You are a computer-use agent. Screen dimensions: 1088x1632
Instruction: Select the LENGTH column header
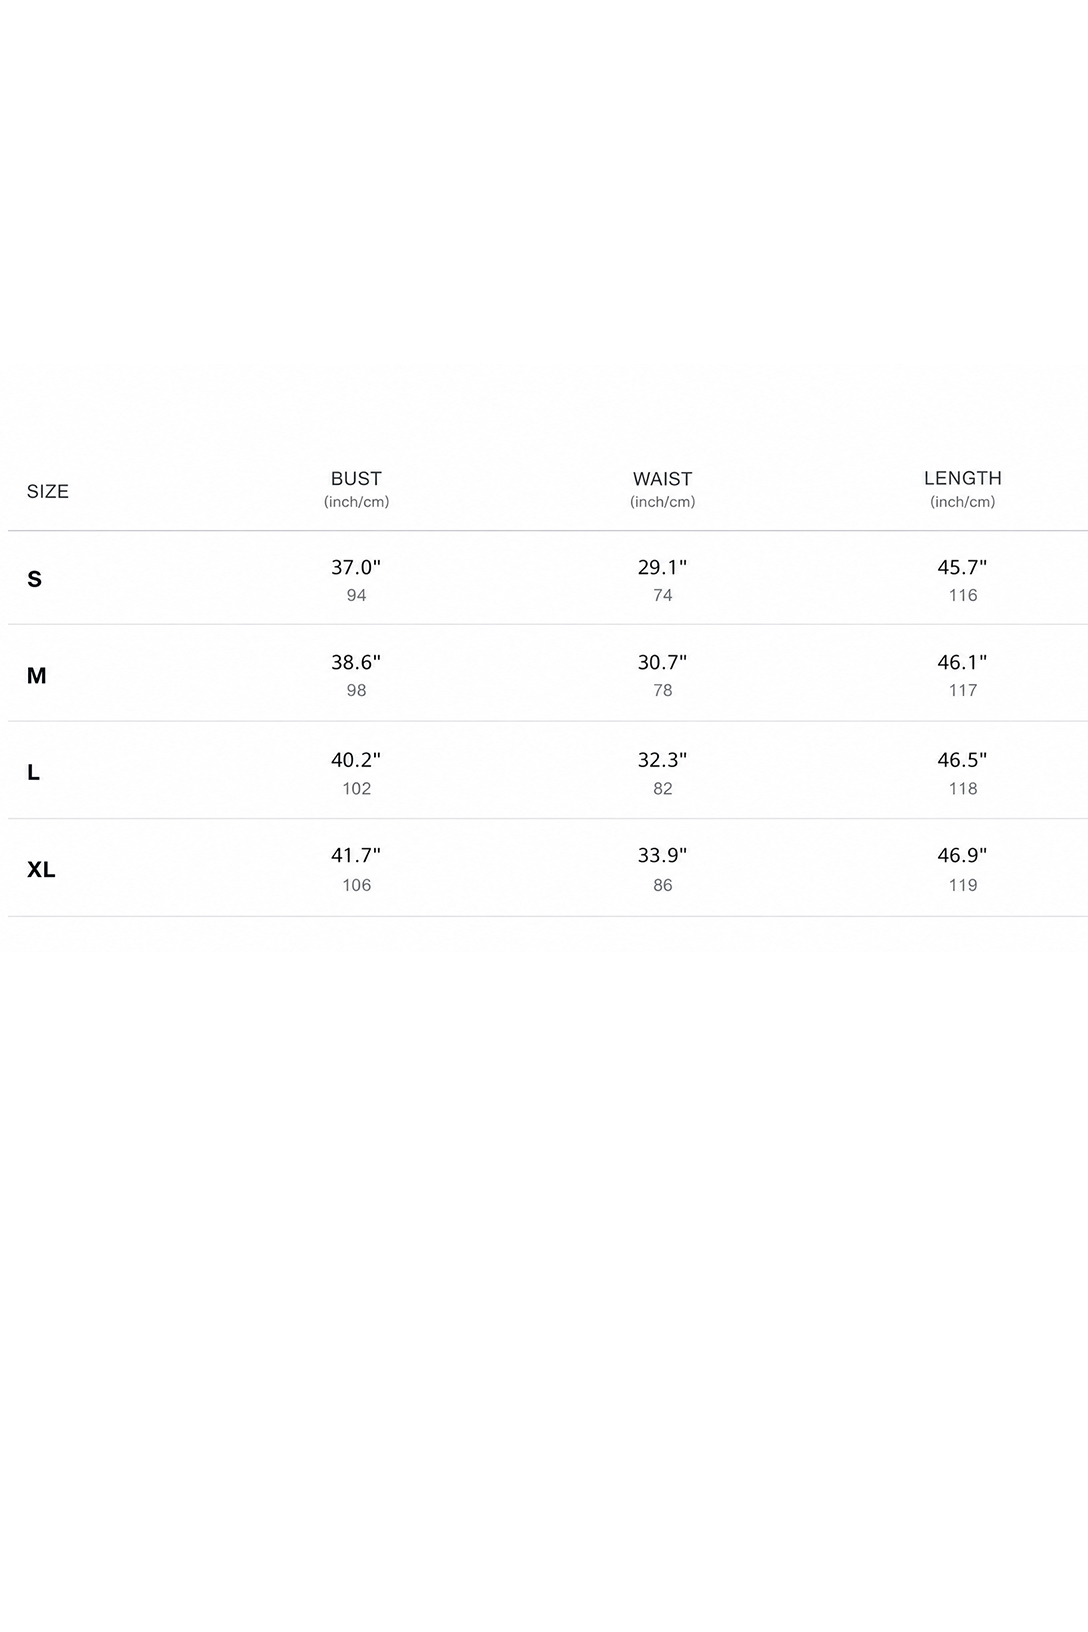[x=962, y=478]
